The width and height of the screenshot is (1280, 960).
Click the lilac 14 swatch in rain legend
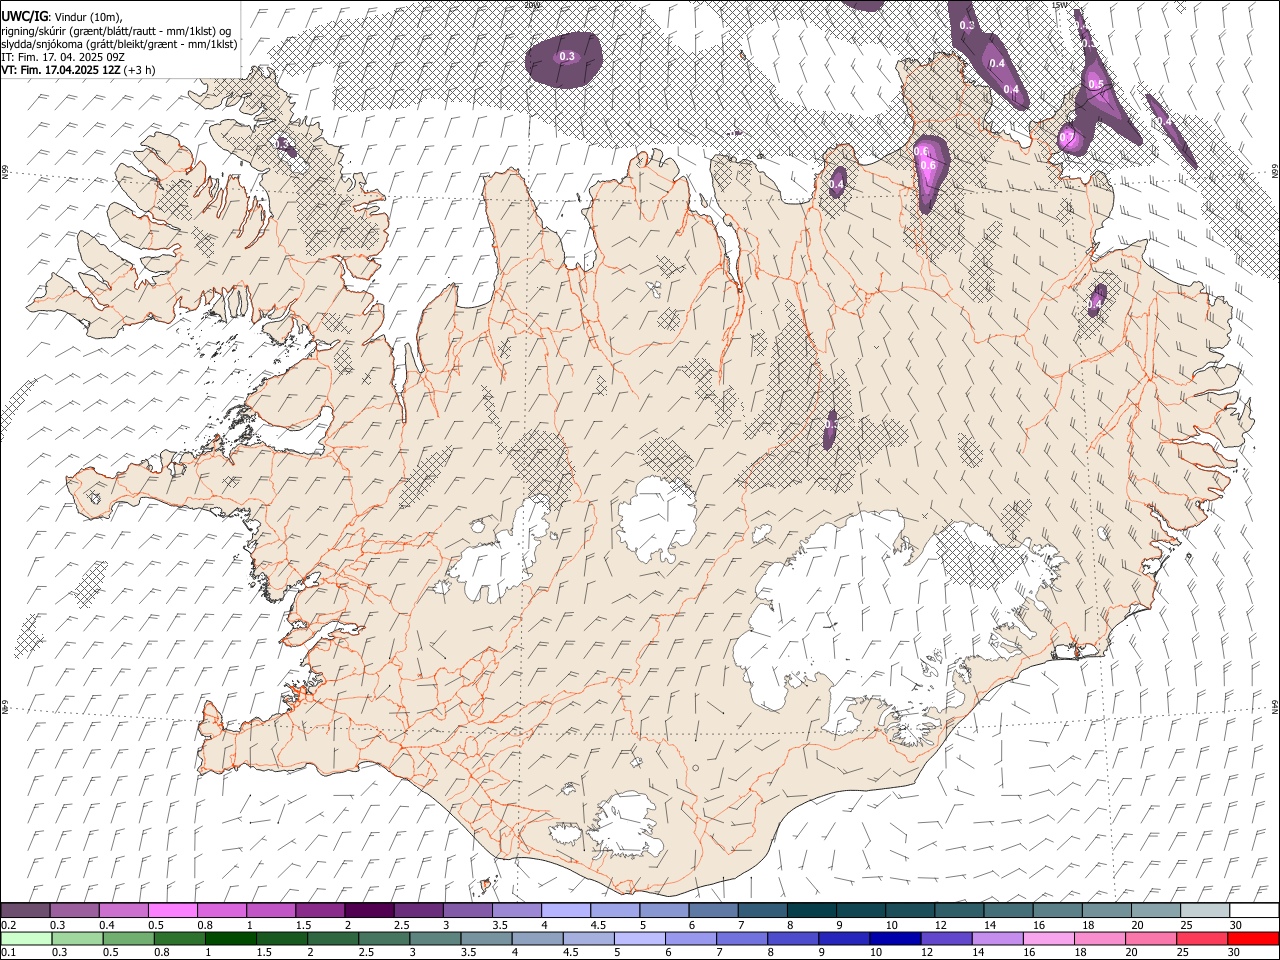click(996, 939)
